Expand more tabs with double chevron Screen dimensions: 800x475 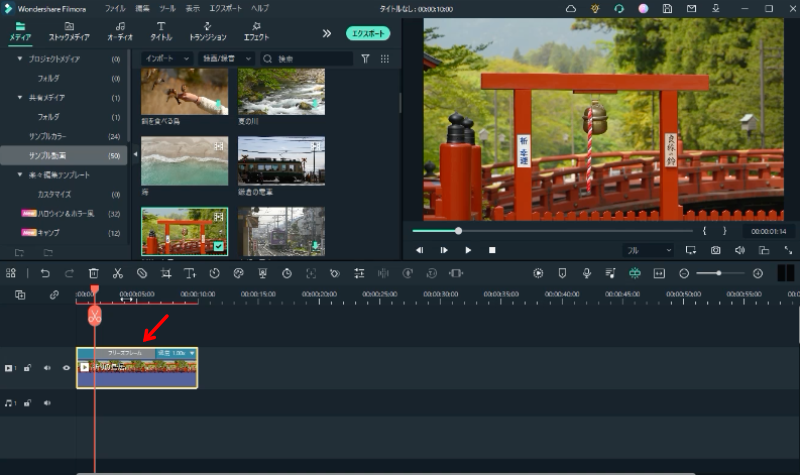[327, 33]
